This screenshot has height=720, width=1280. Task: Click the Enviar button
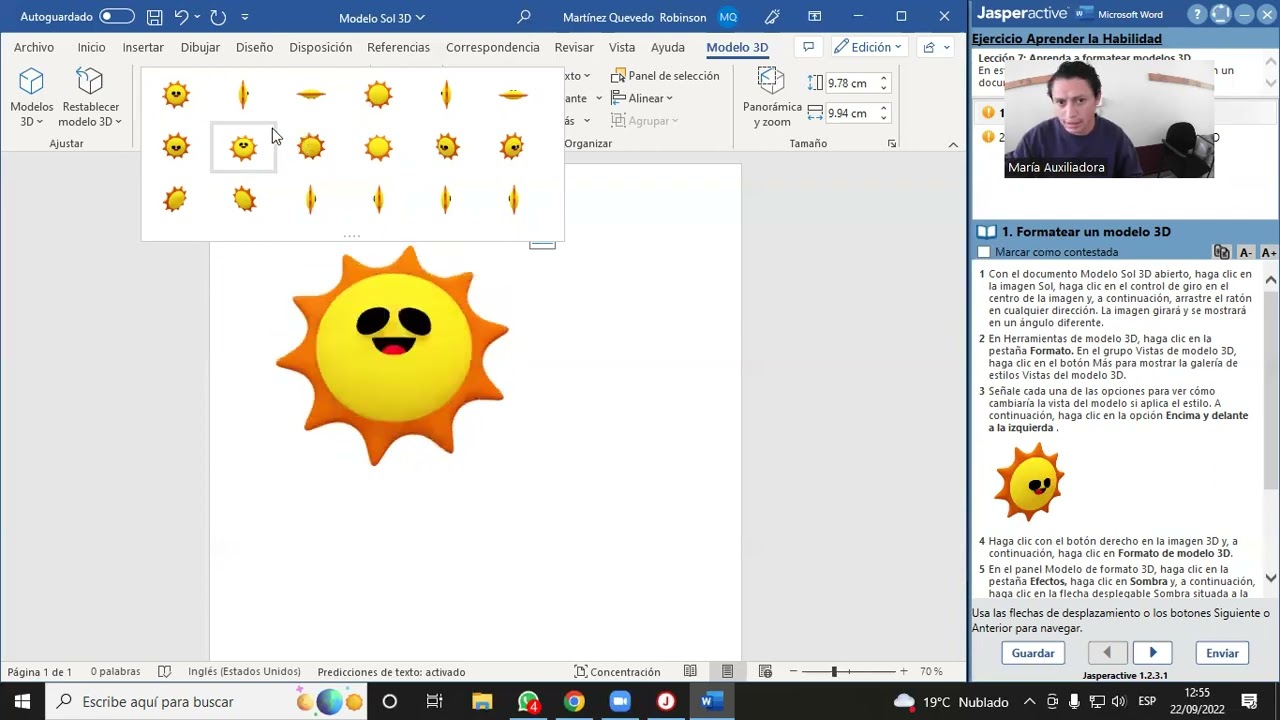pyautogui.click(x=1222, y=653)
